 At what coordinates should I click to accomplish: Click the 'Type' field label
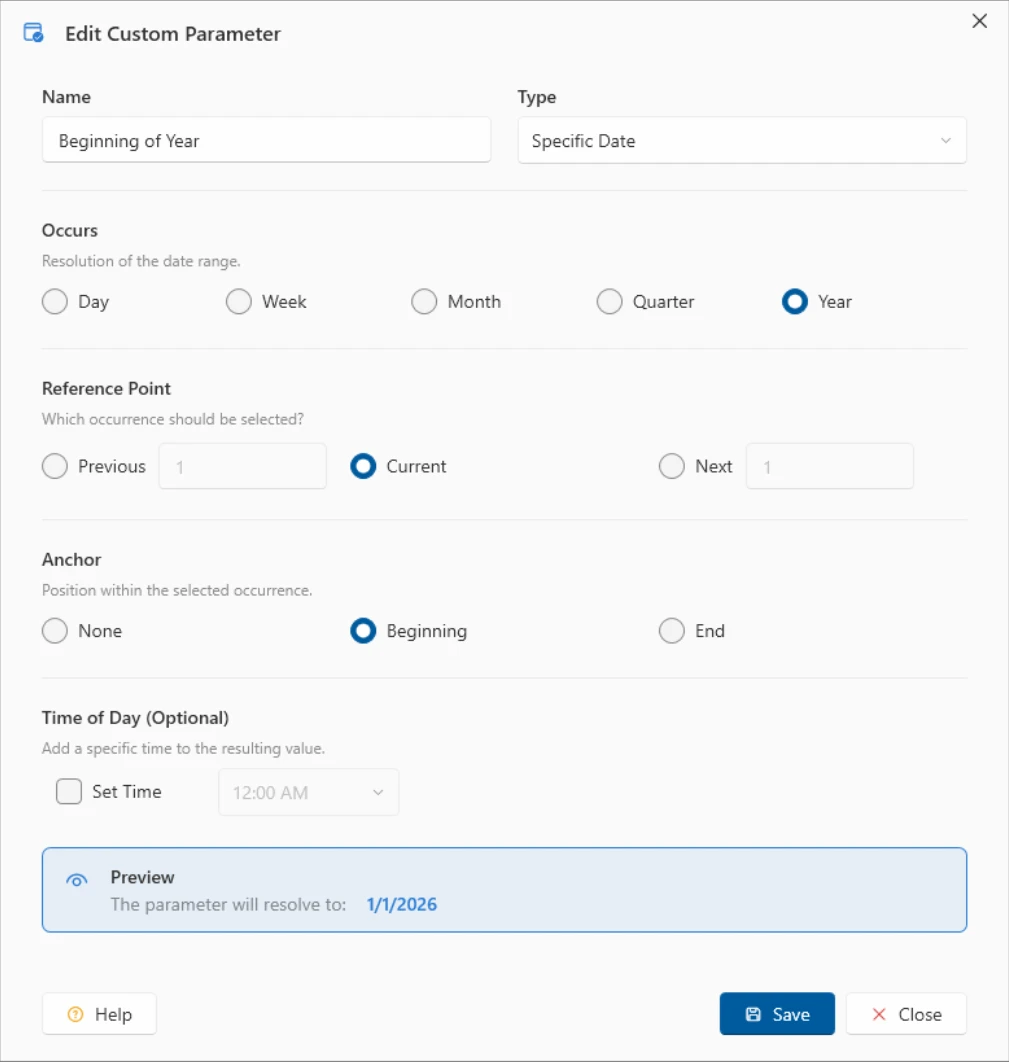537,97
